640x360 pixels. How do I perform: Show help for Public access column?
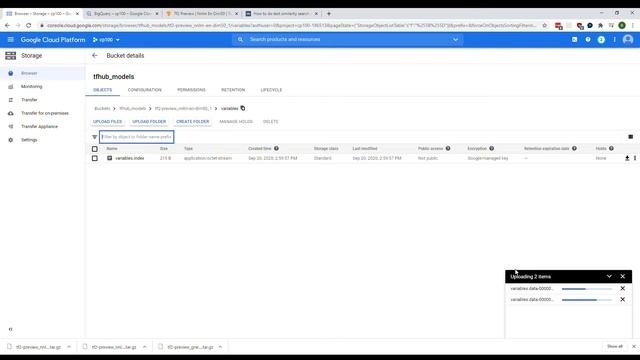[448, 148]
